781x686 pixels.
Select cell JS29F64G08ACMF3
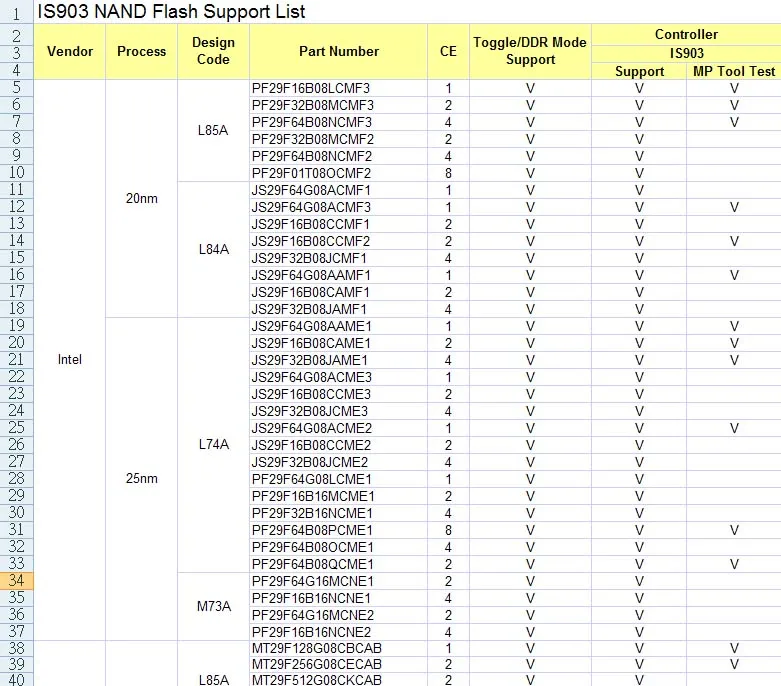pos(338,207)
